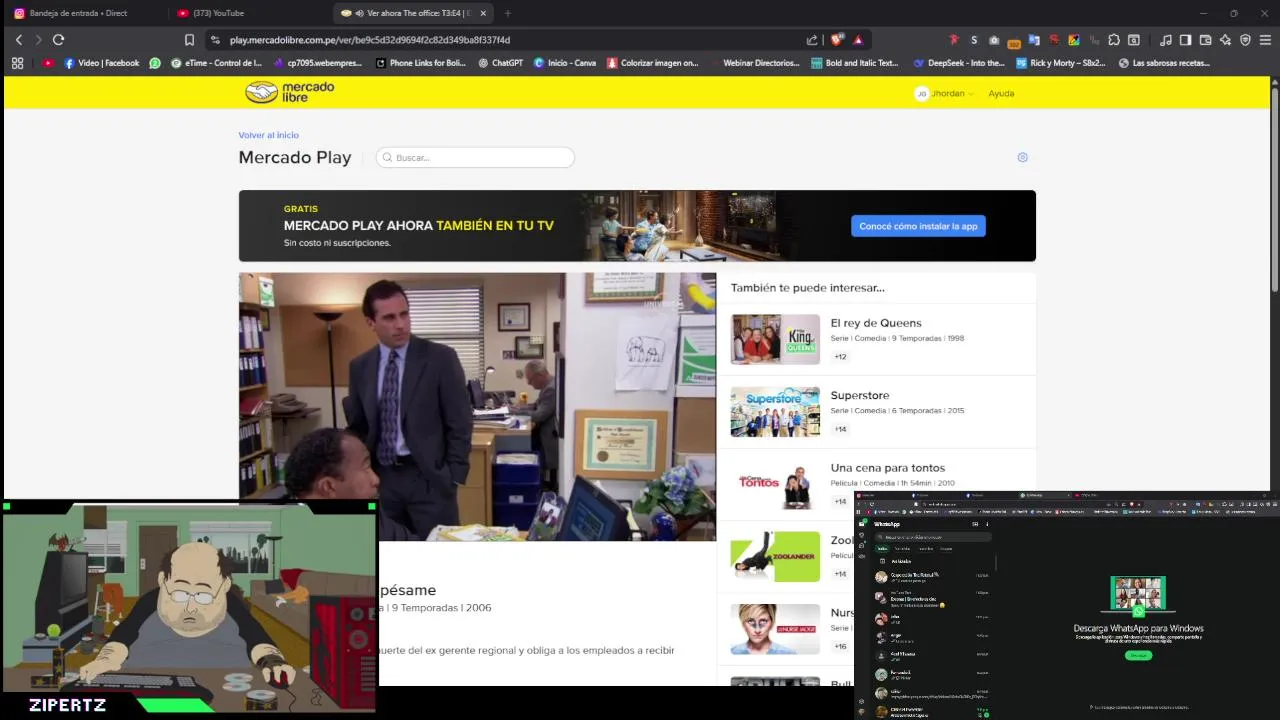Open Las sabrosas recetas... bookmark
Viewport: 1280px width, 720px height.
[x=1164, y=63]
